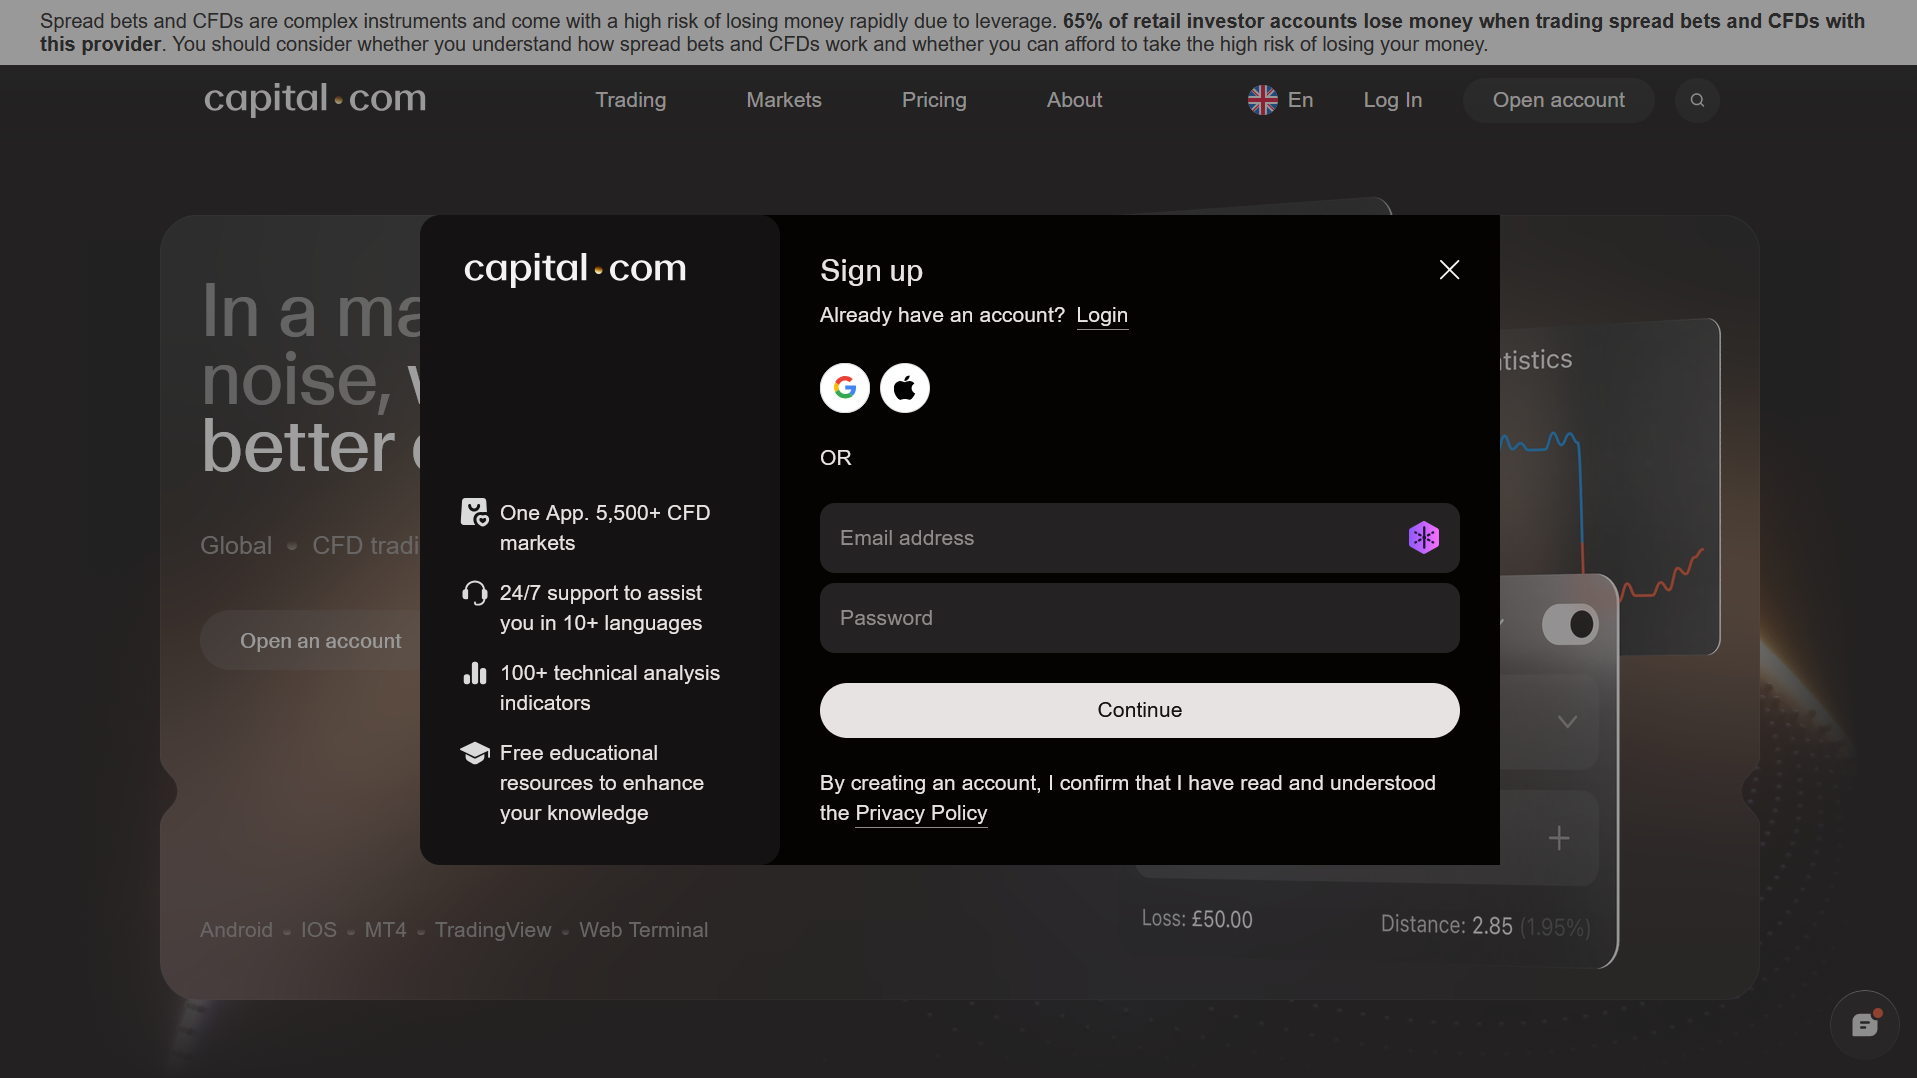Click the plus icon in background card
The image size is (1917, 1078).
point(1559,838)
